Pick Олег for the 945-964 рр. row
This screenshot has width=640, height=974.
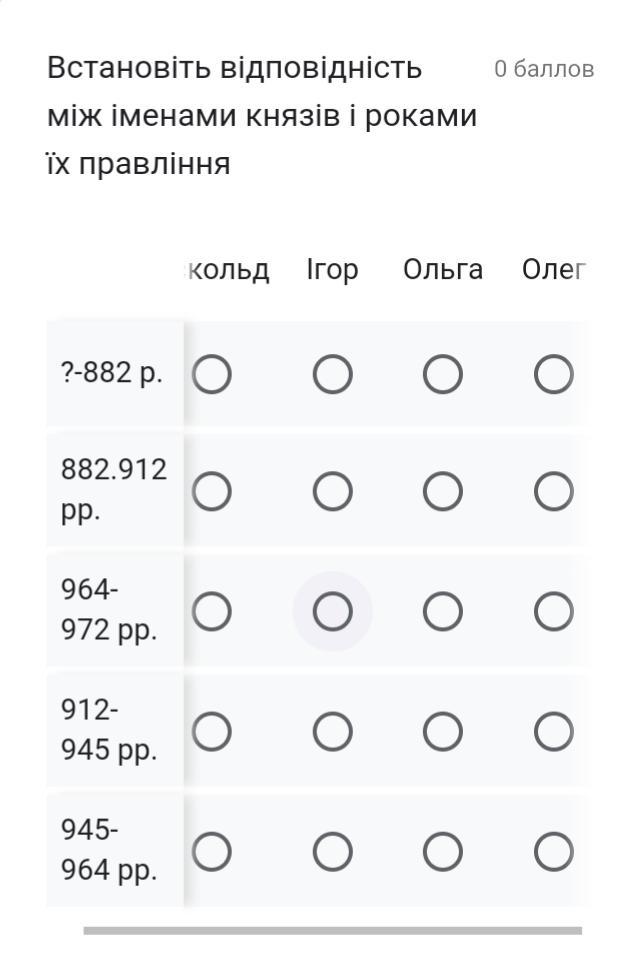554,852
